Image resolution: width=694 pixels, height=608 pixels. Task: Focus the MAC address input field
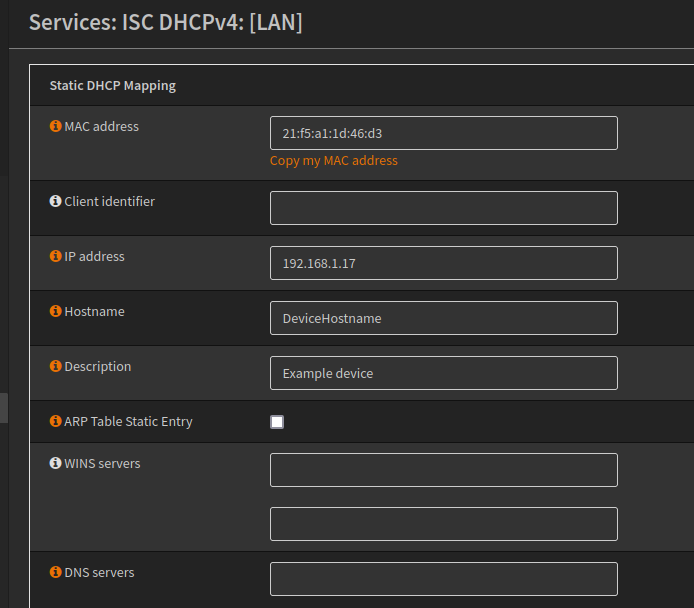coord(444,133)
